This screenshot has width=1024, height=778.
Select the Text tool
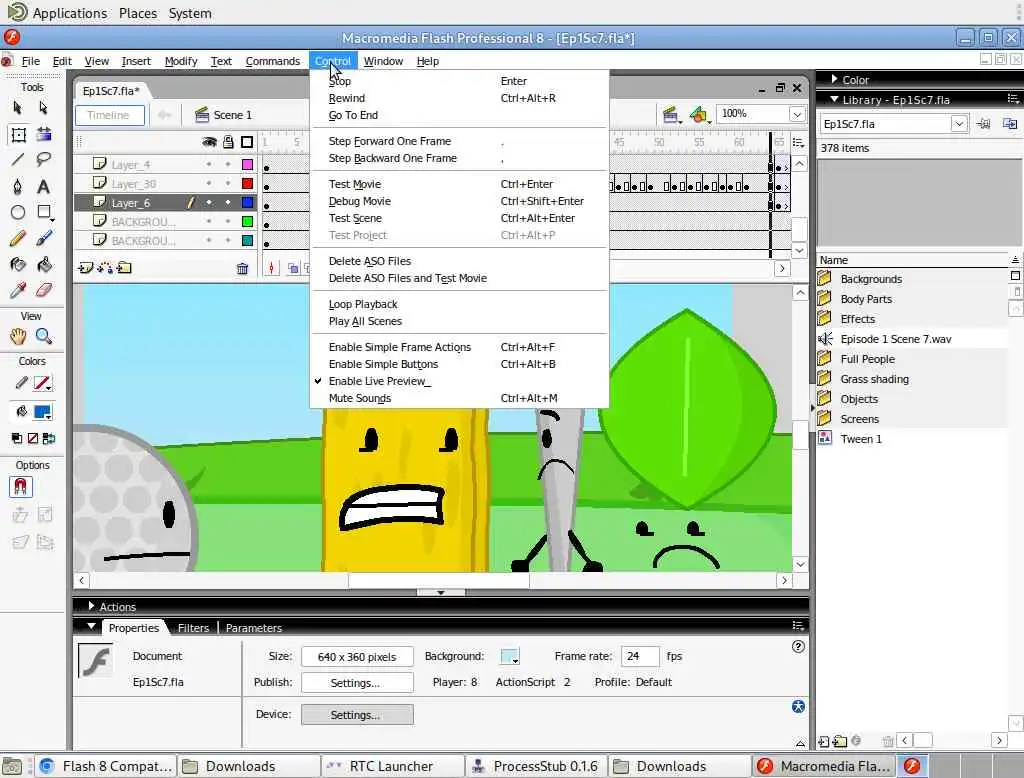tap(43, 187)
